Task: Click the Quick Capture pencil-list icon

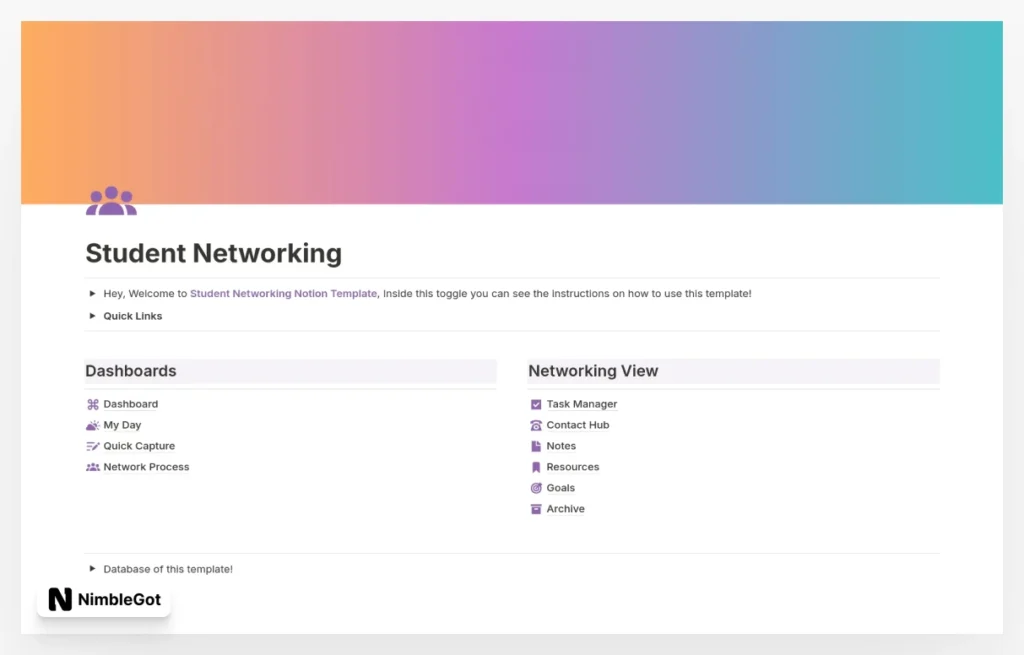Action: [x=93, y=446]
